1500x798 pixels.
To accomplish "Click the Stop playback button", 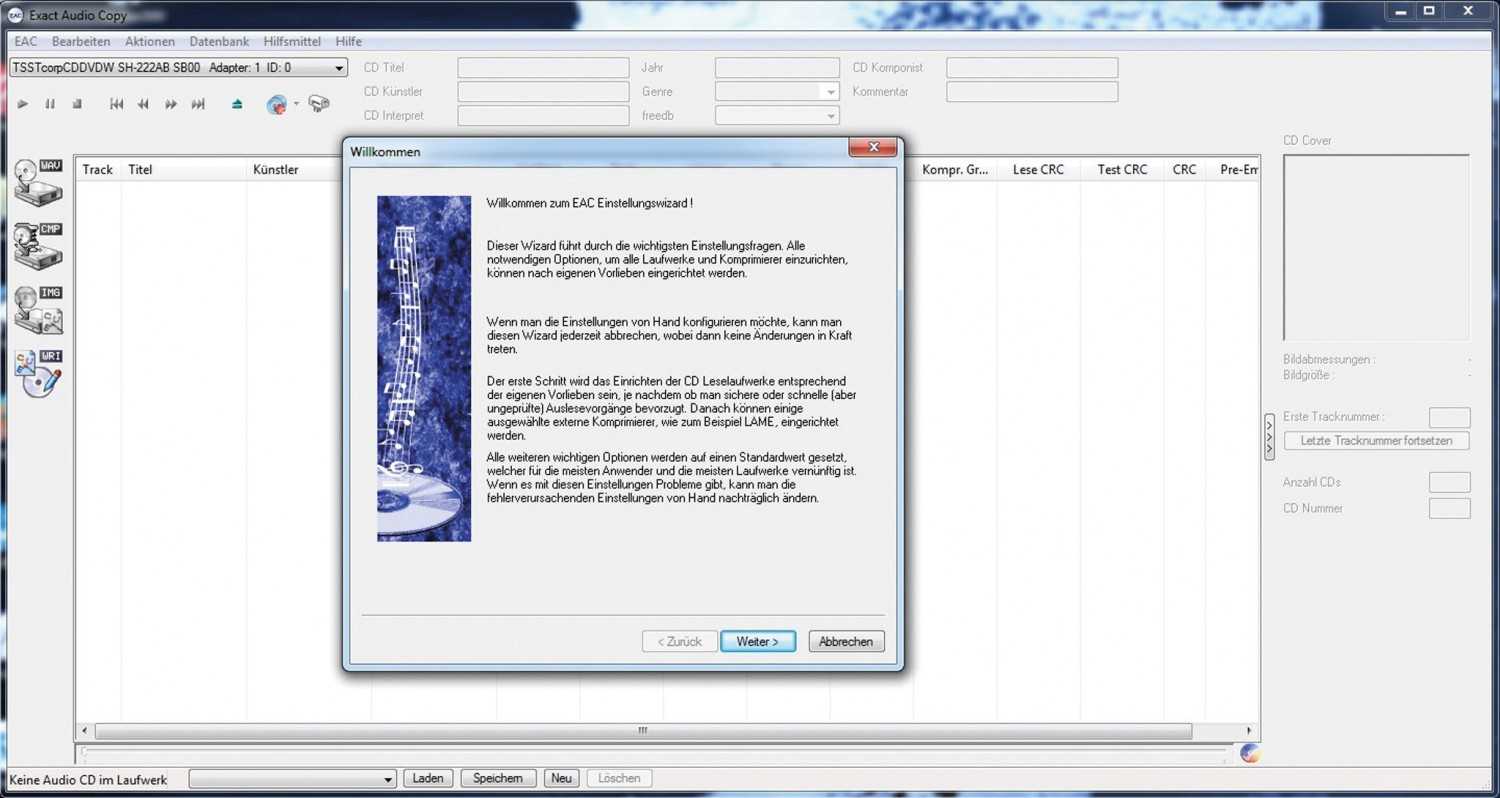I will (x=77, y=104).
